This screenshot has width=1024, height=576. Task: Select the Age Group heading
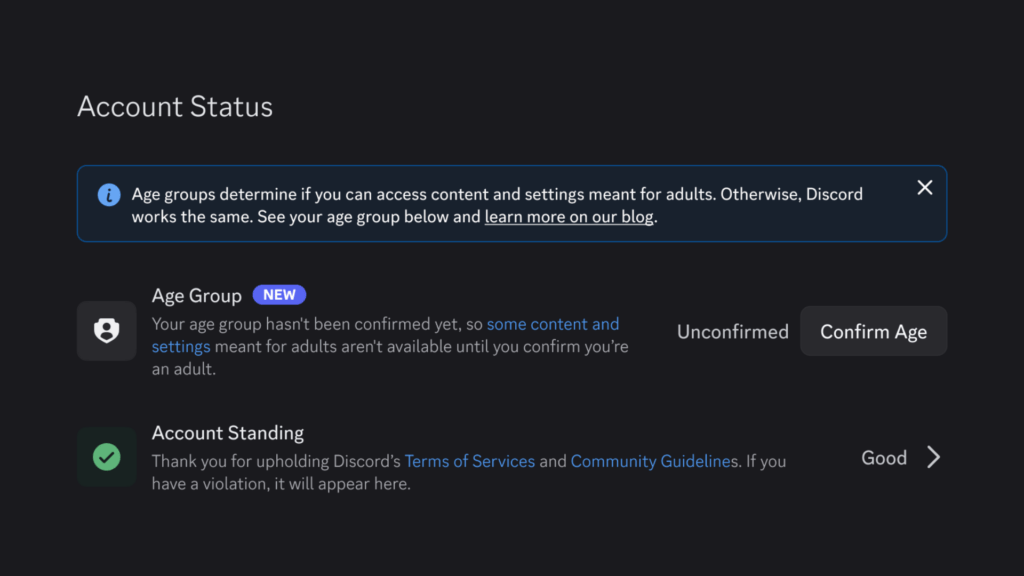click(x=197, y=296)
